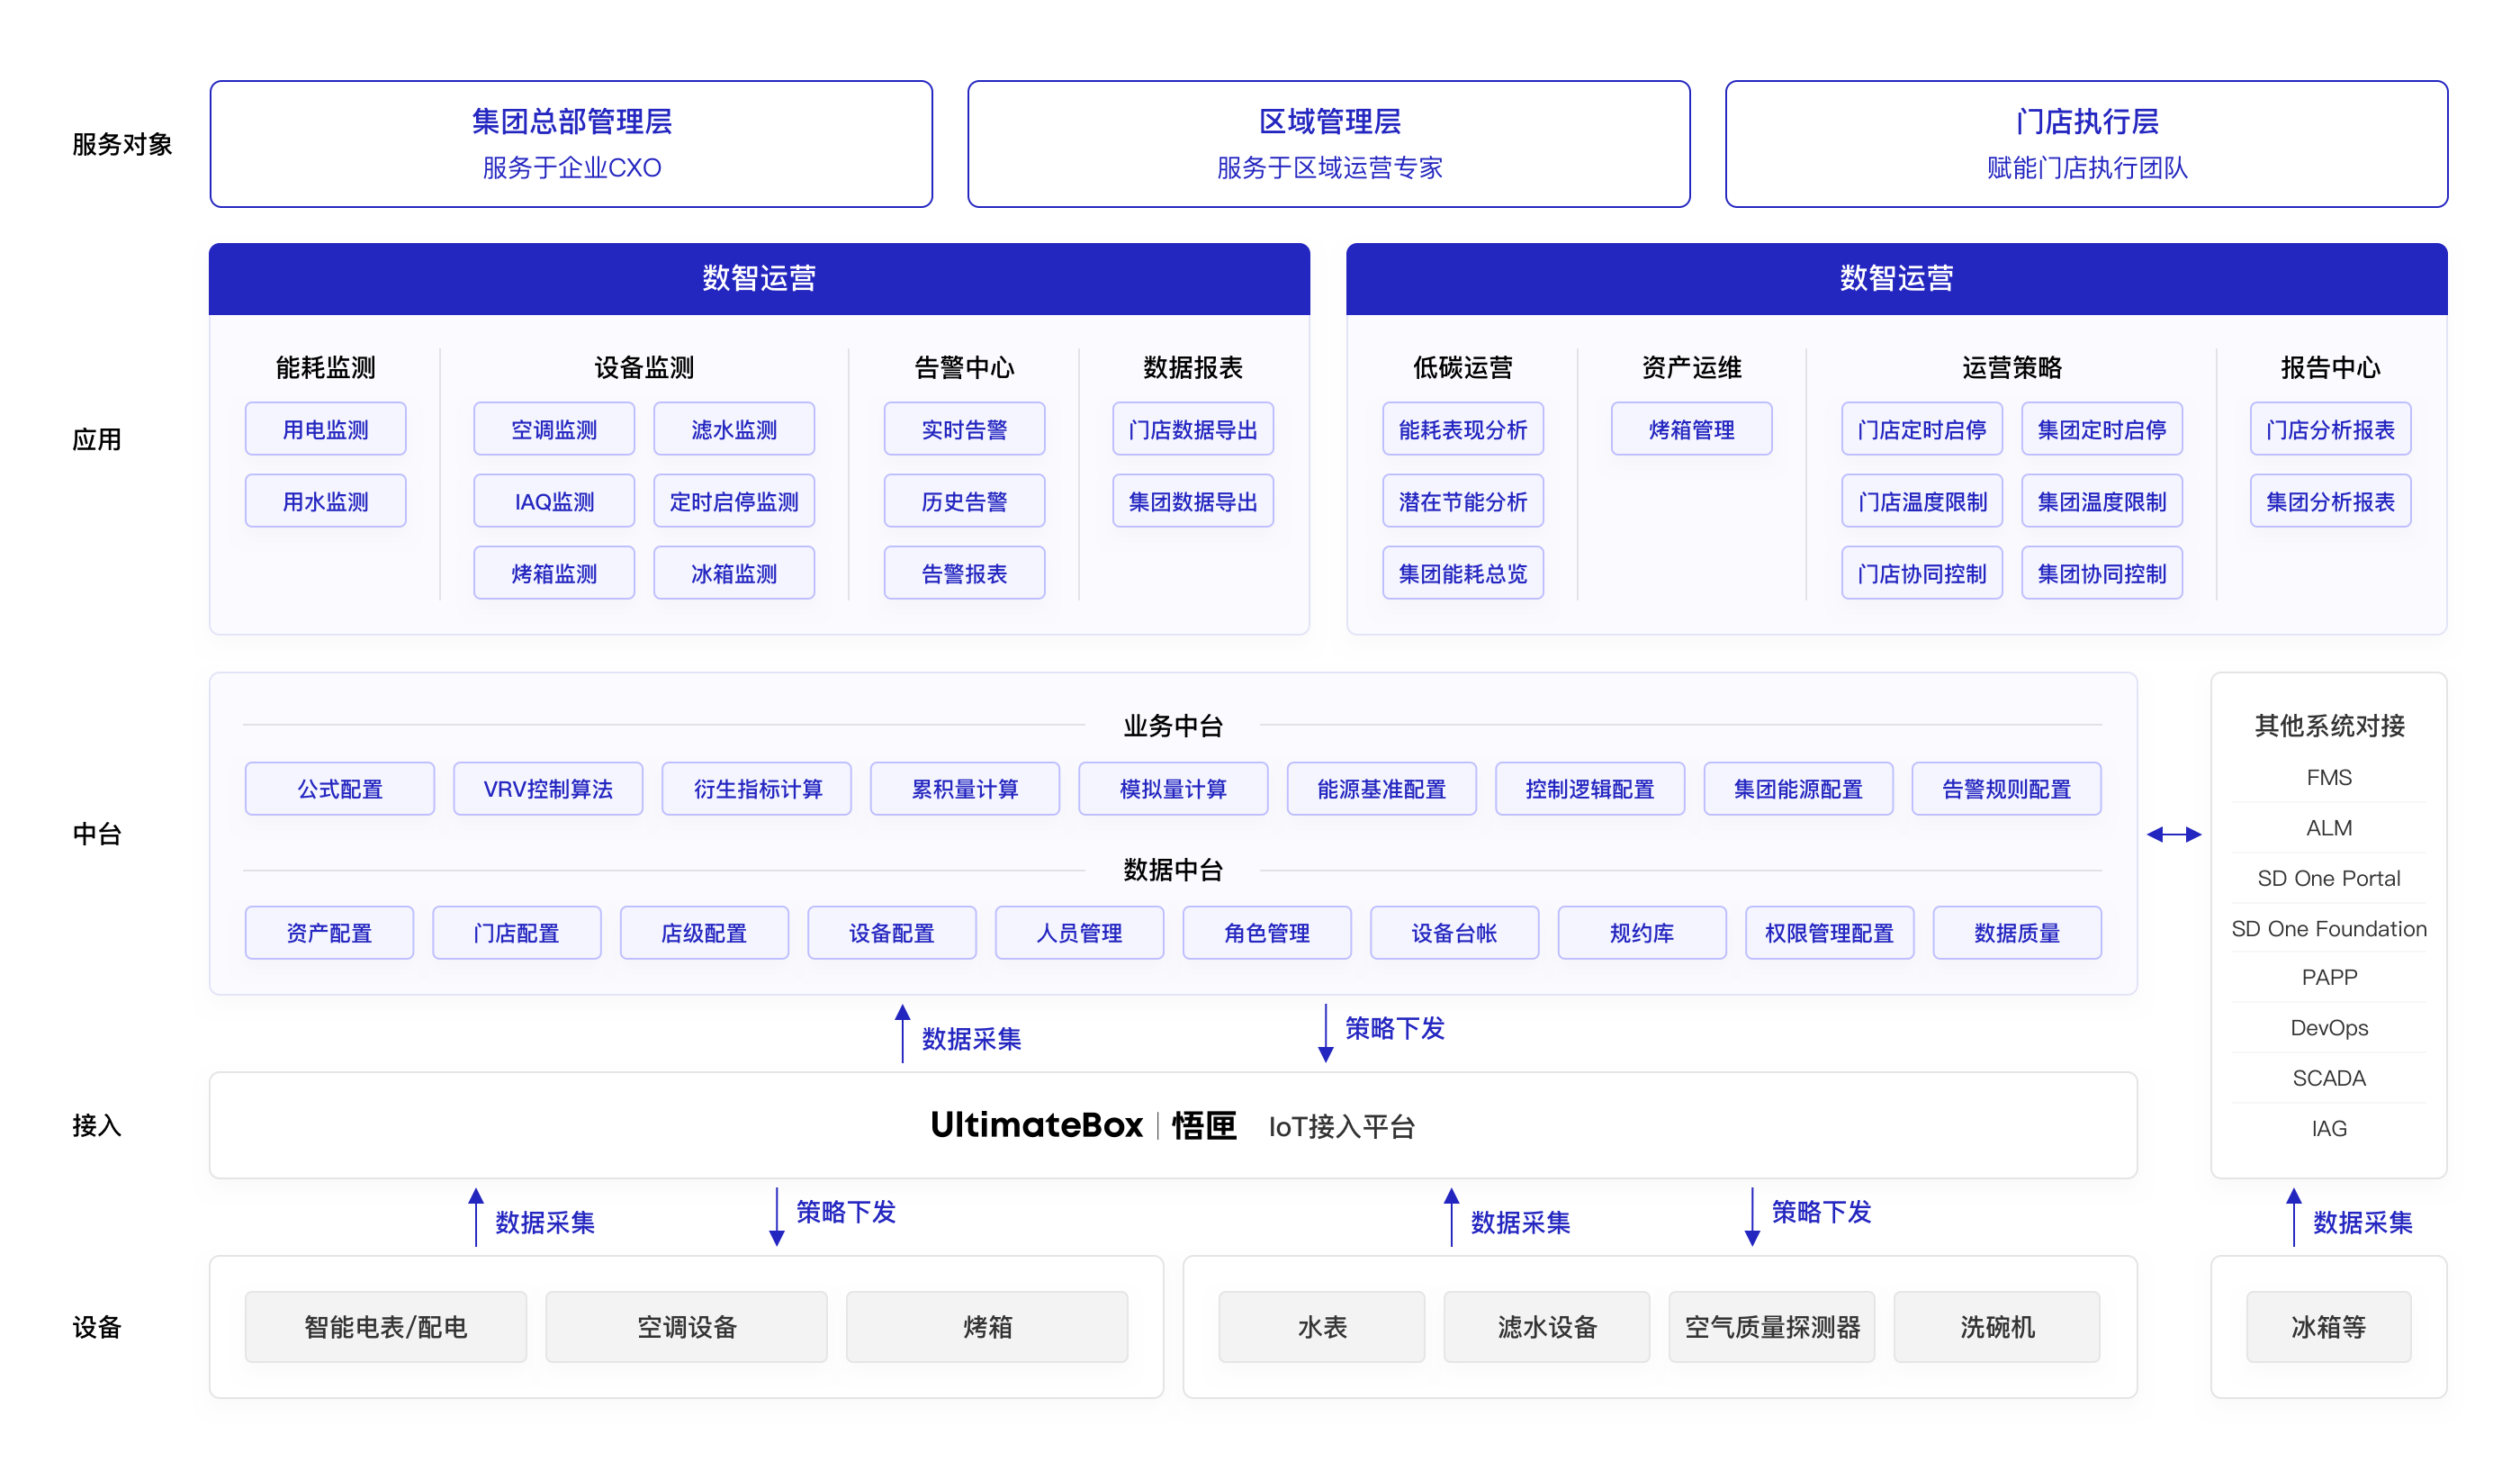
Task: Open 实时告警 under 告警中心
Action: pos(964,430)
